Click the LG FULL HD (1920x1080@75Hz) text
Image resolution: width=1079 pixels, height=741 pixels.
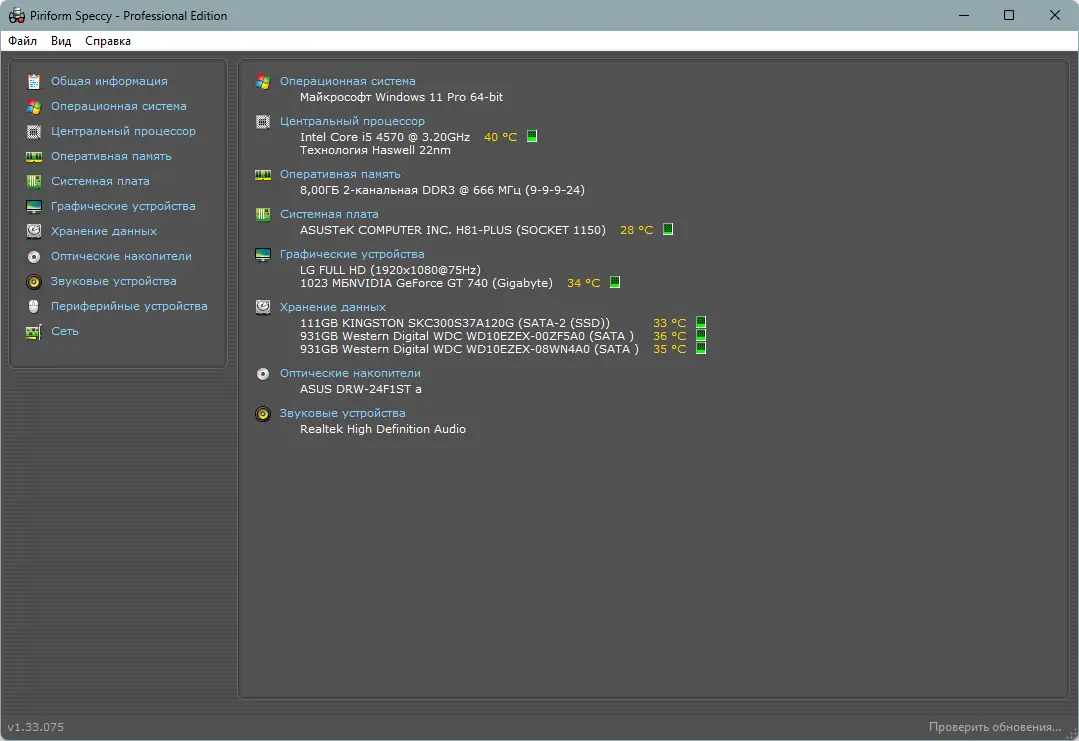(x=390, y=270)
